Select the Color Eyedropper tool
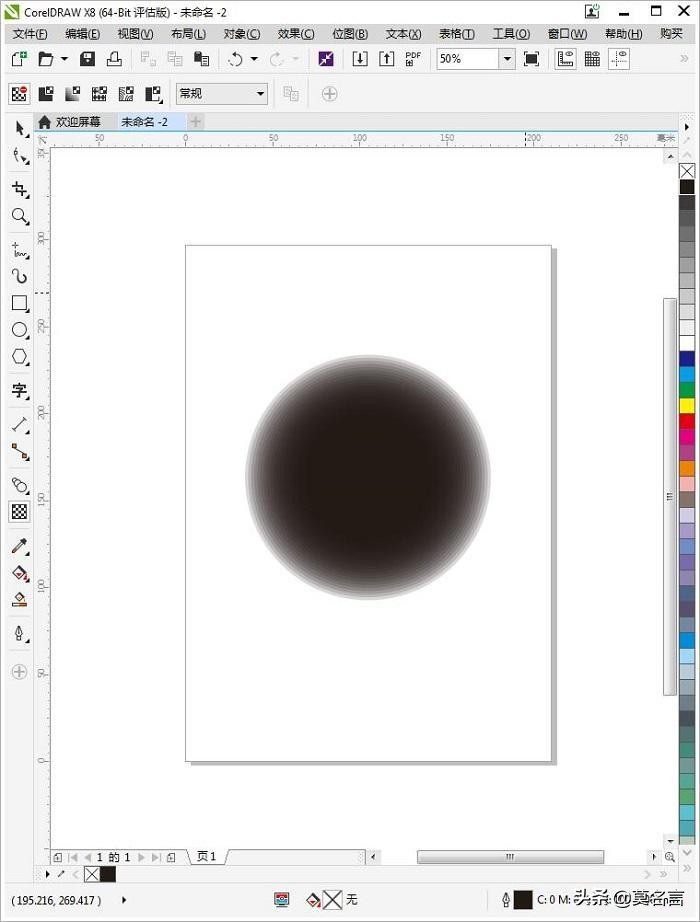Viewport: 700px width, 922px height. (x=19, y=546)
